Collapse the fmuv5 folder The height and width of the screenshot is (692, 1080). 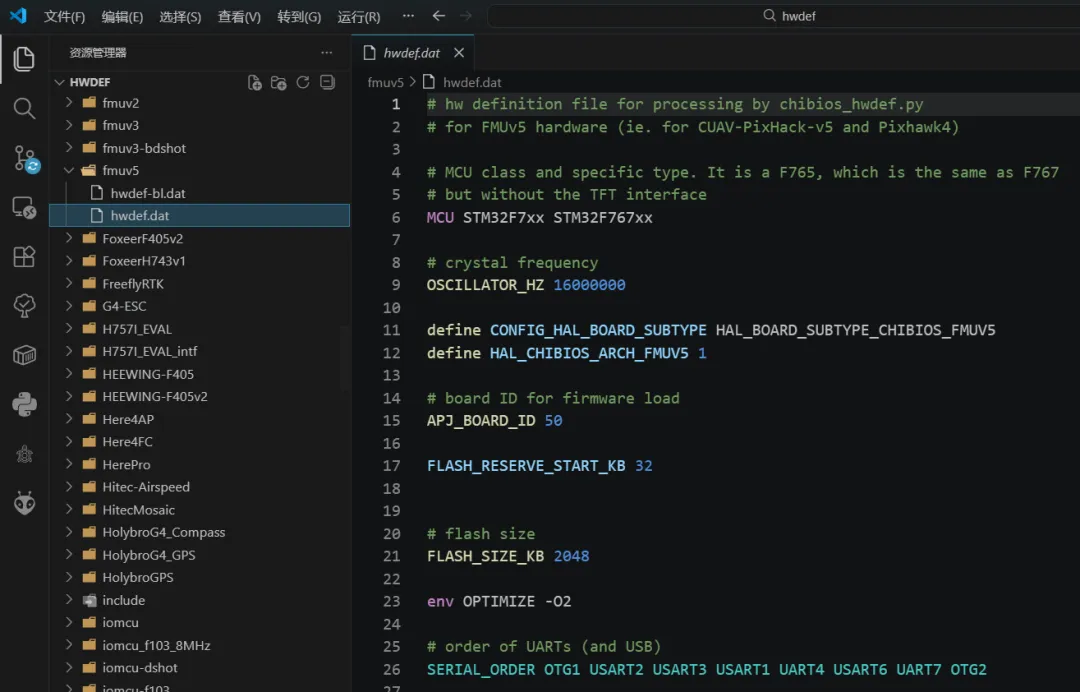(120, 170)
